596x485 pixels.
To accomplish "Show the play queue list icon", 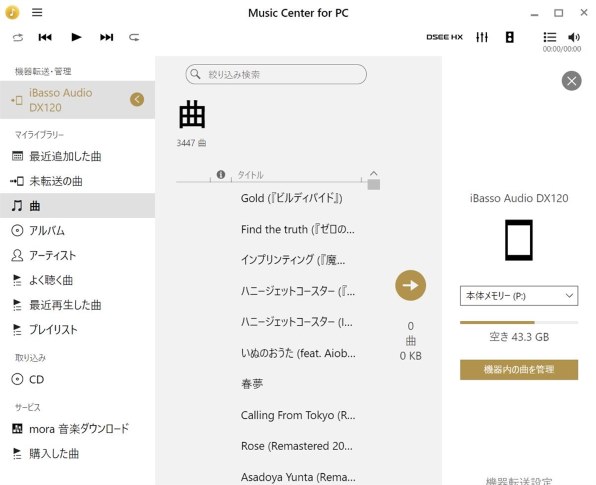I will pos(550,37).
